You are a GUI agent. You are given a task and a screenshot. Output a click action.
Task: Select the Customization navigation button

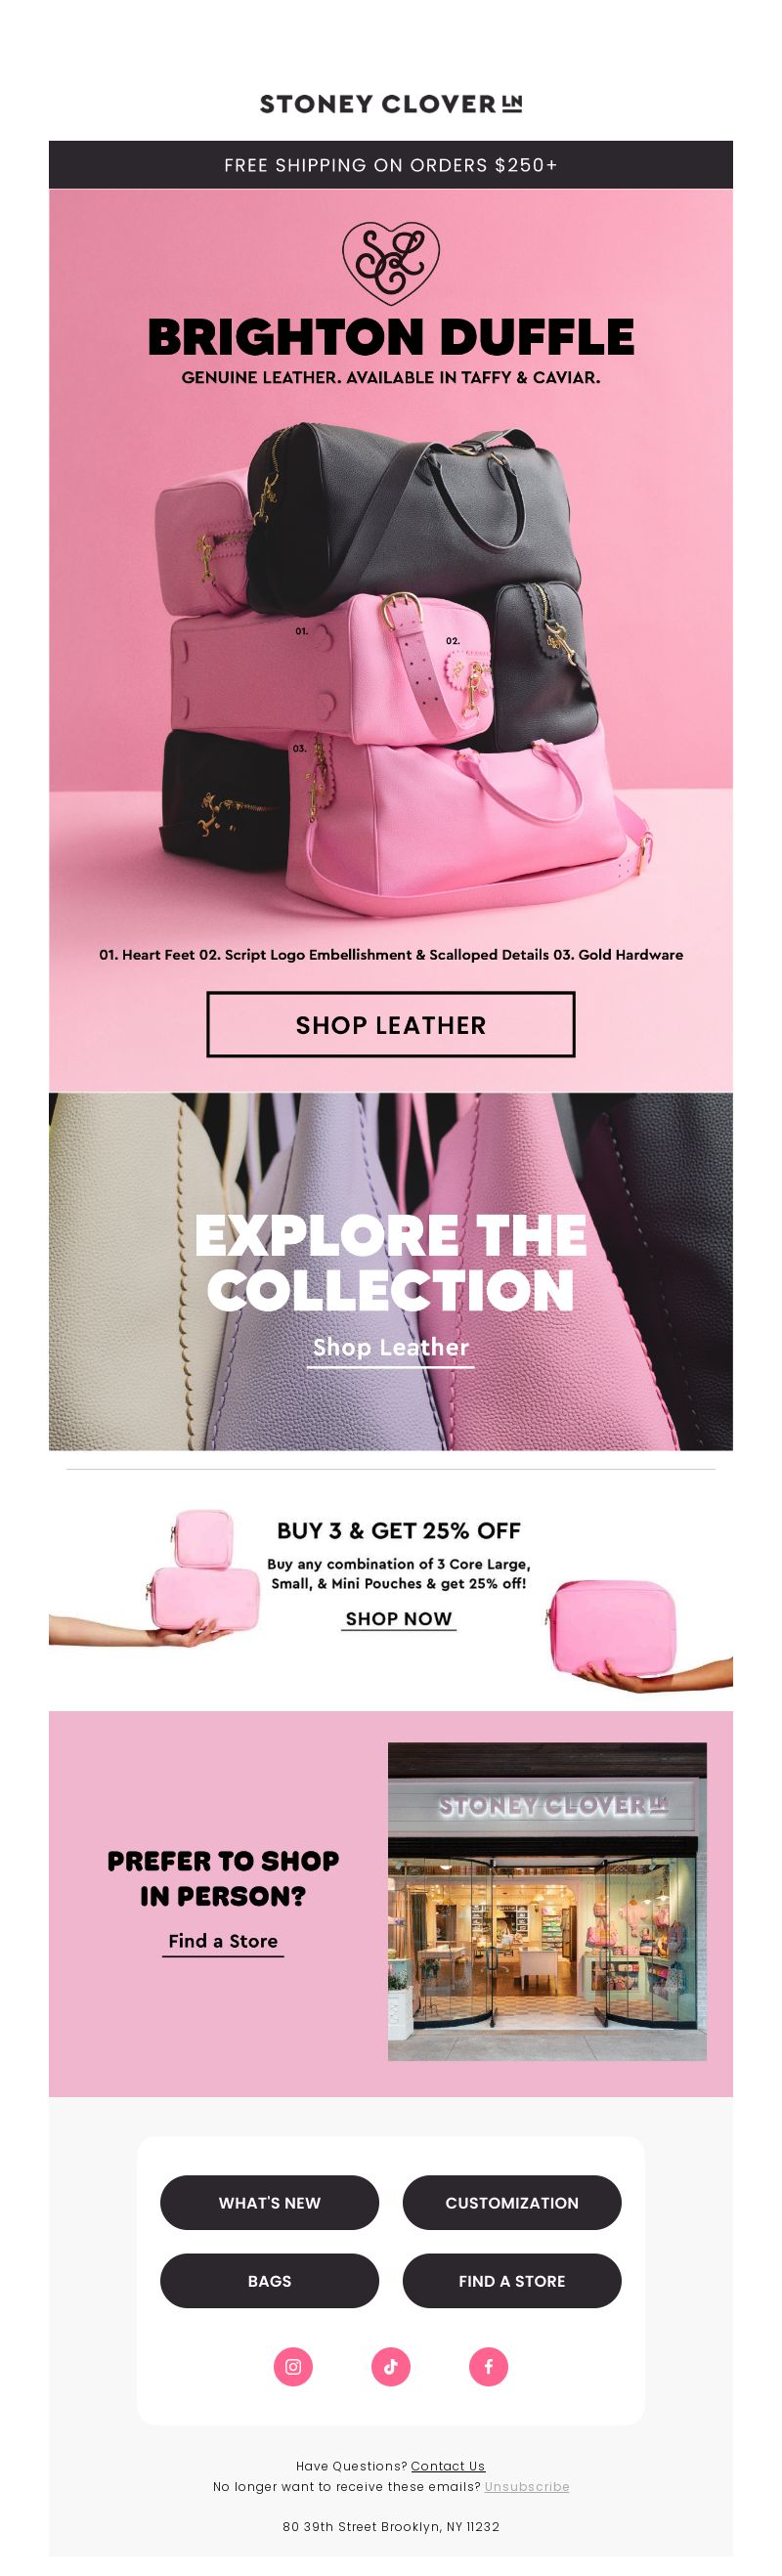pyautogui.click(x=512, y=2202)
